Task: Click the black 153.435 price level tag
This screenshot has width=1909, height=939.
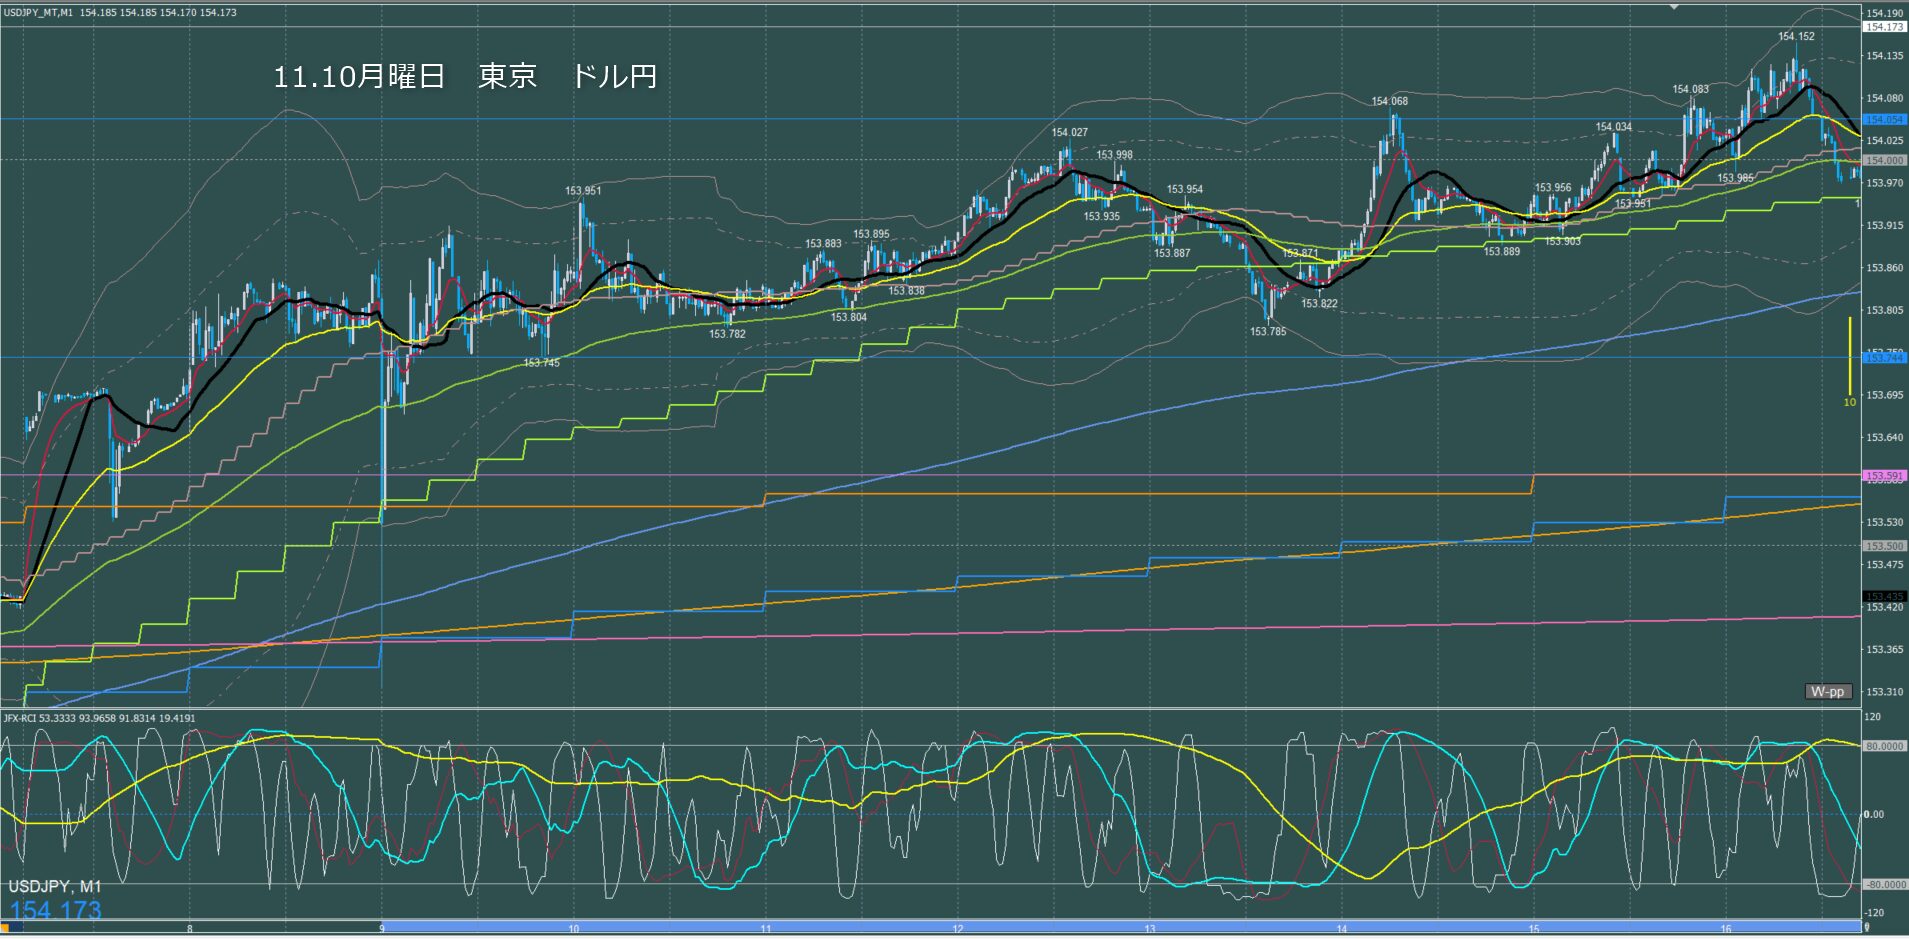Action: pos(1884,597)
